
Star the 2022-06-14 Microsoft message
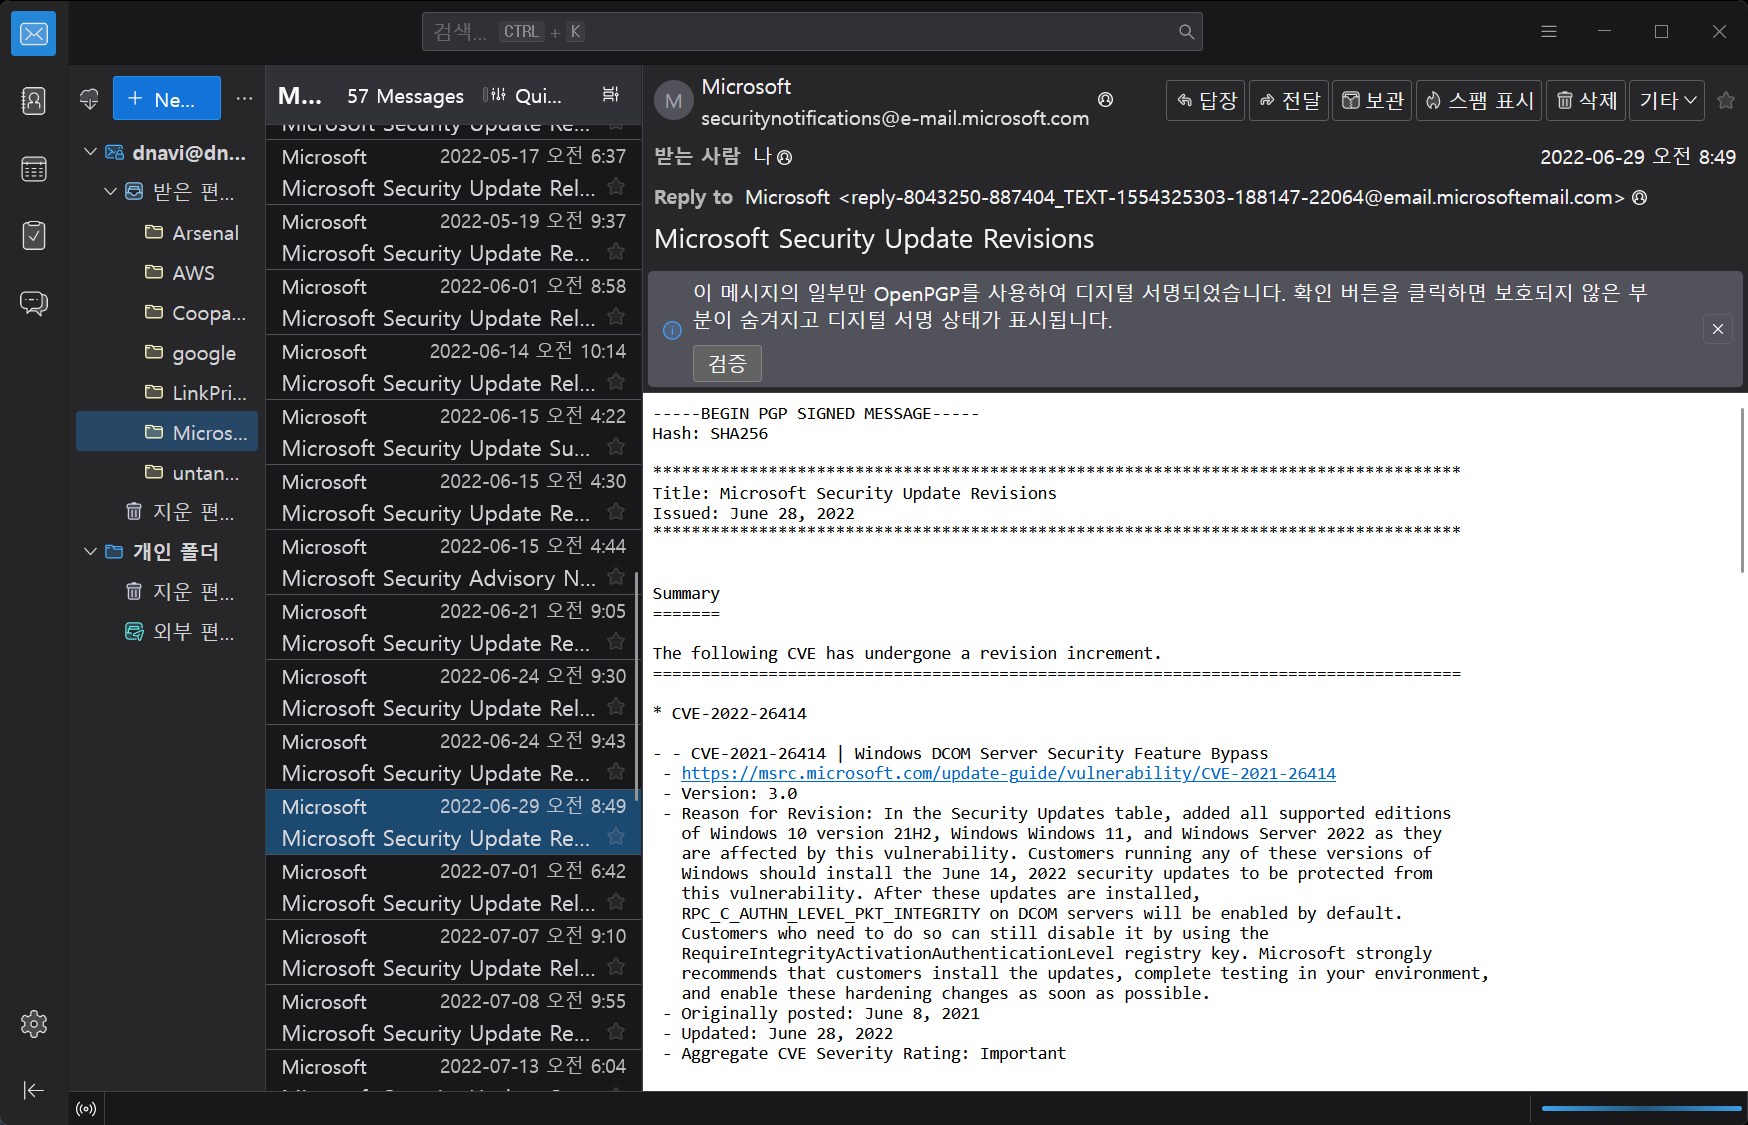616,382
